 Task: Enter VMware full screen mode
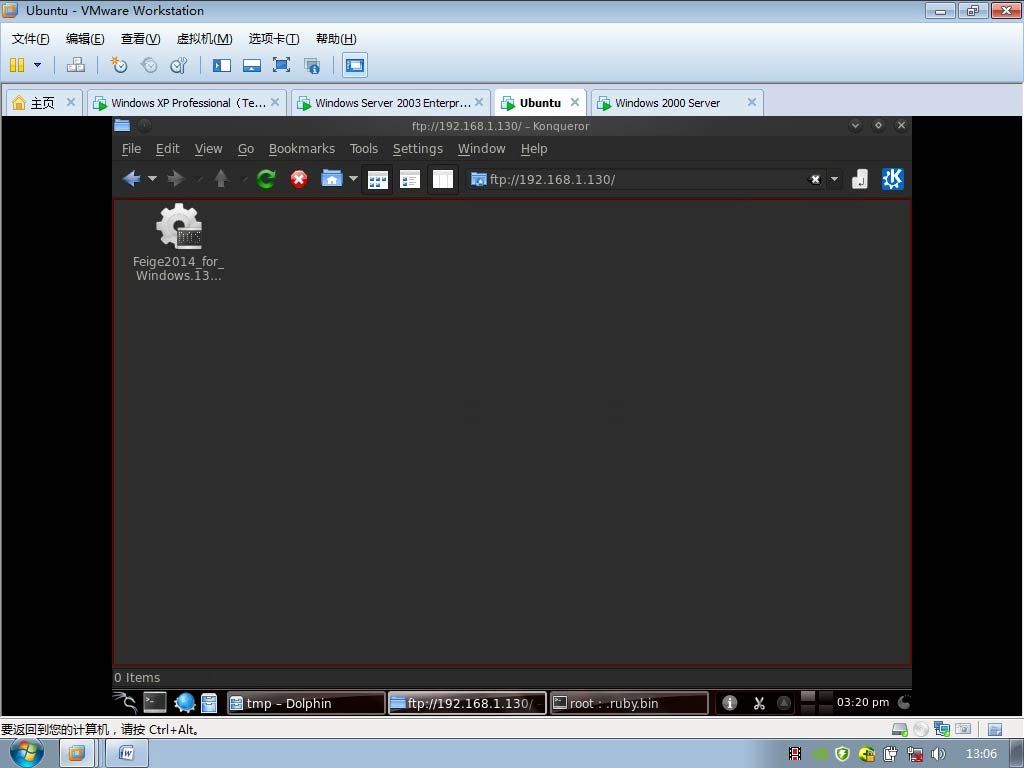tap(281, 65)
